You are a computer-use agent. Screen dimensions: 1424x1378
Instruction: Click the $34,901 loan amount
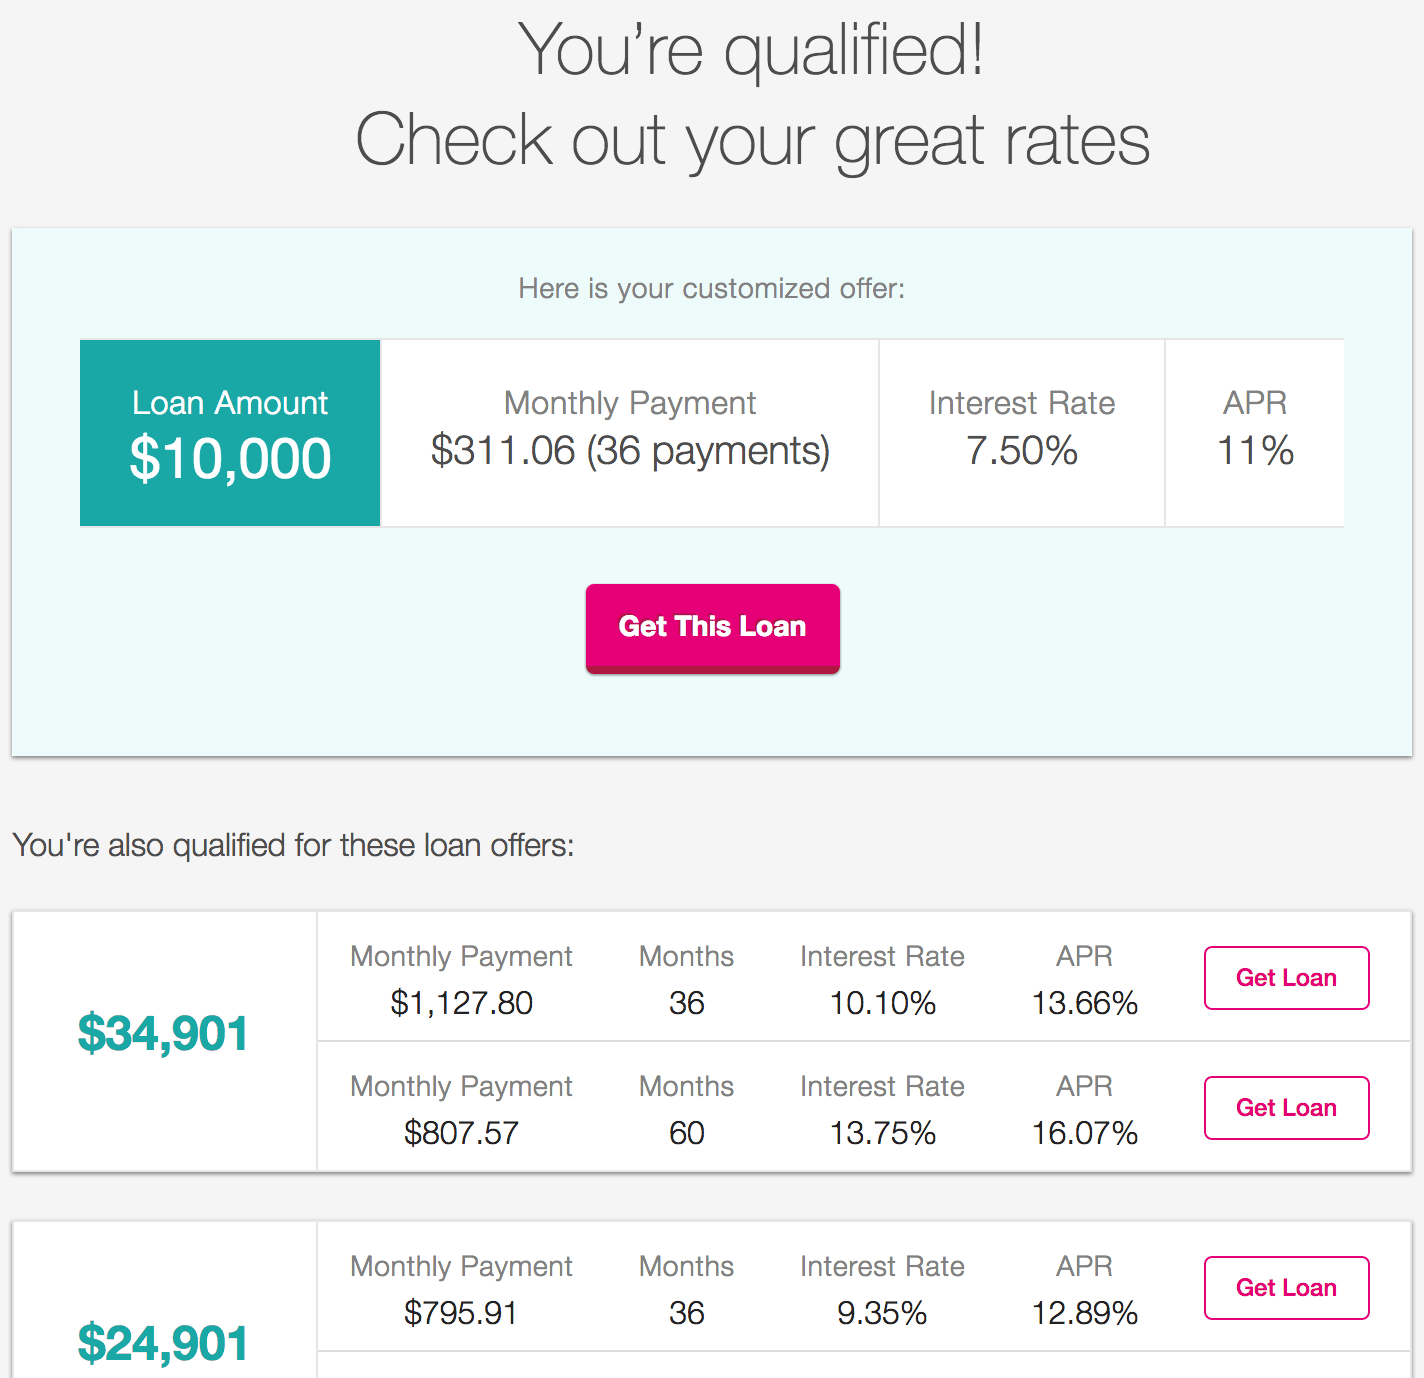(x=163, y=1033)
